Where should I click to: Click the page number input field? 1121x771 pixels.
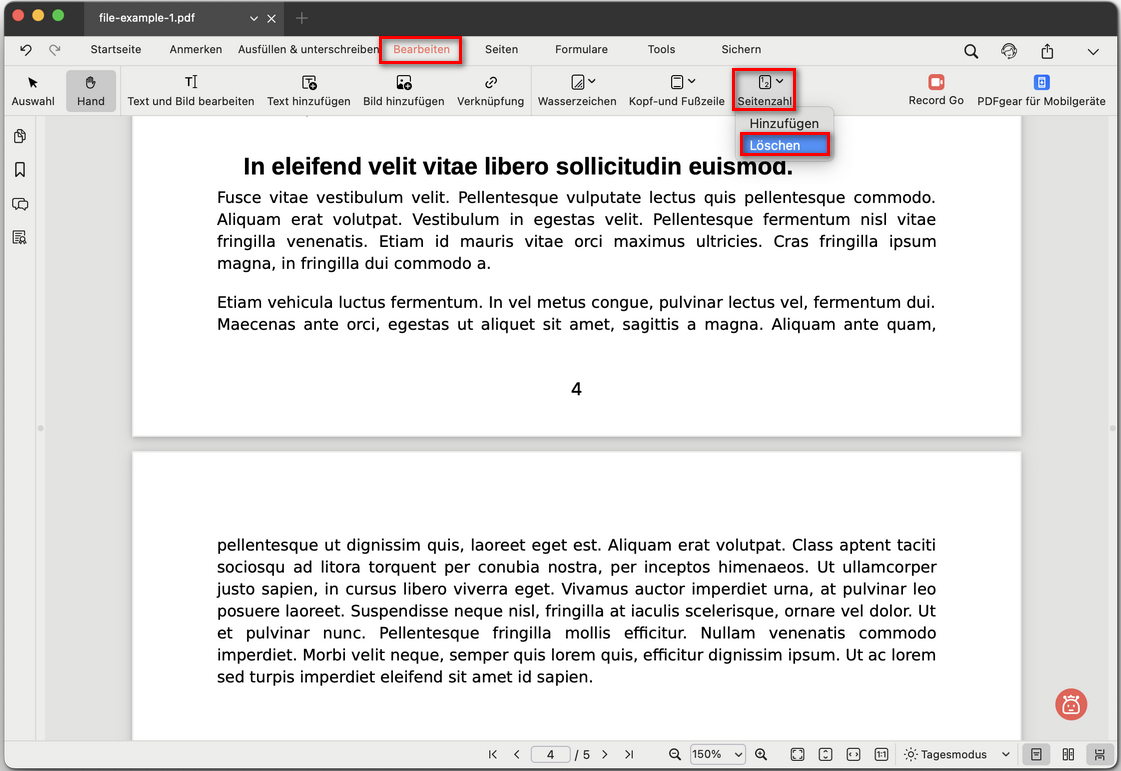point(550,754)
